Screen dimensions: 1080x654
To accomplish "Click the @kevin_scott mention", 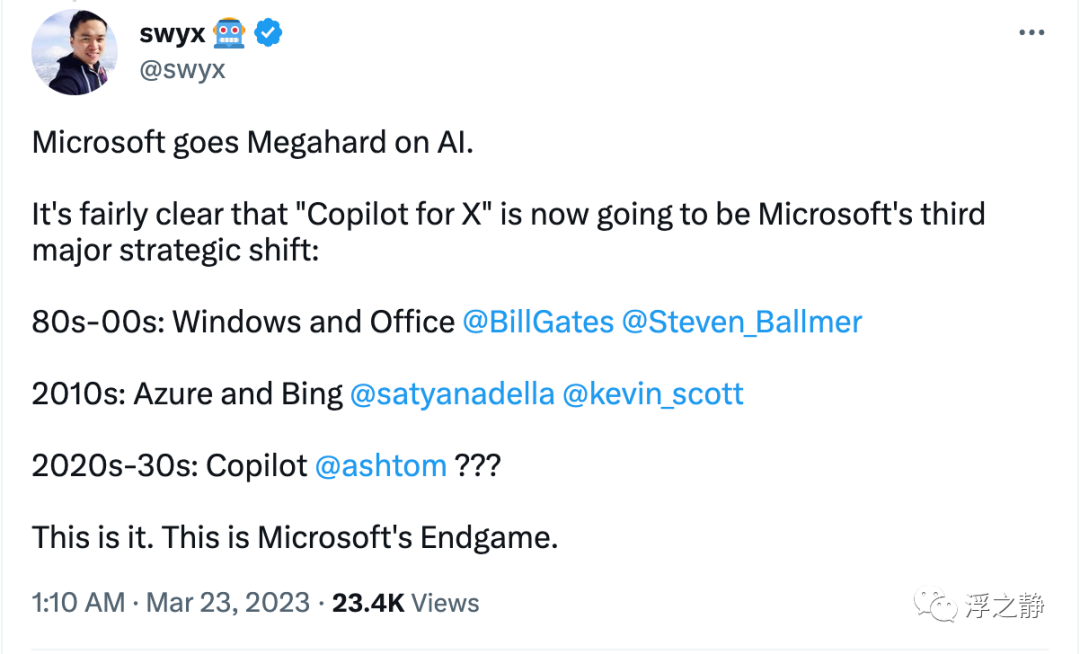I will [x=653, y=394].
